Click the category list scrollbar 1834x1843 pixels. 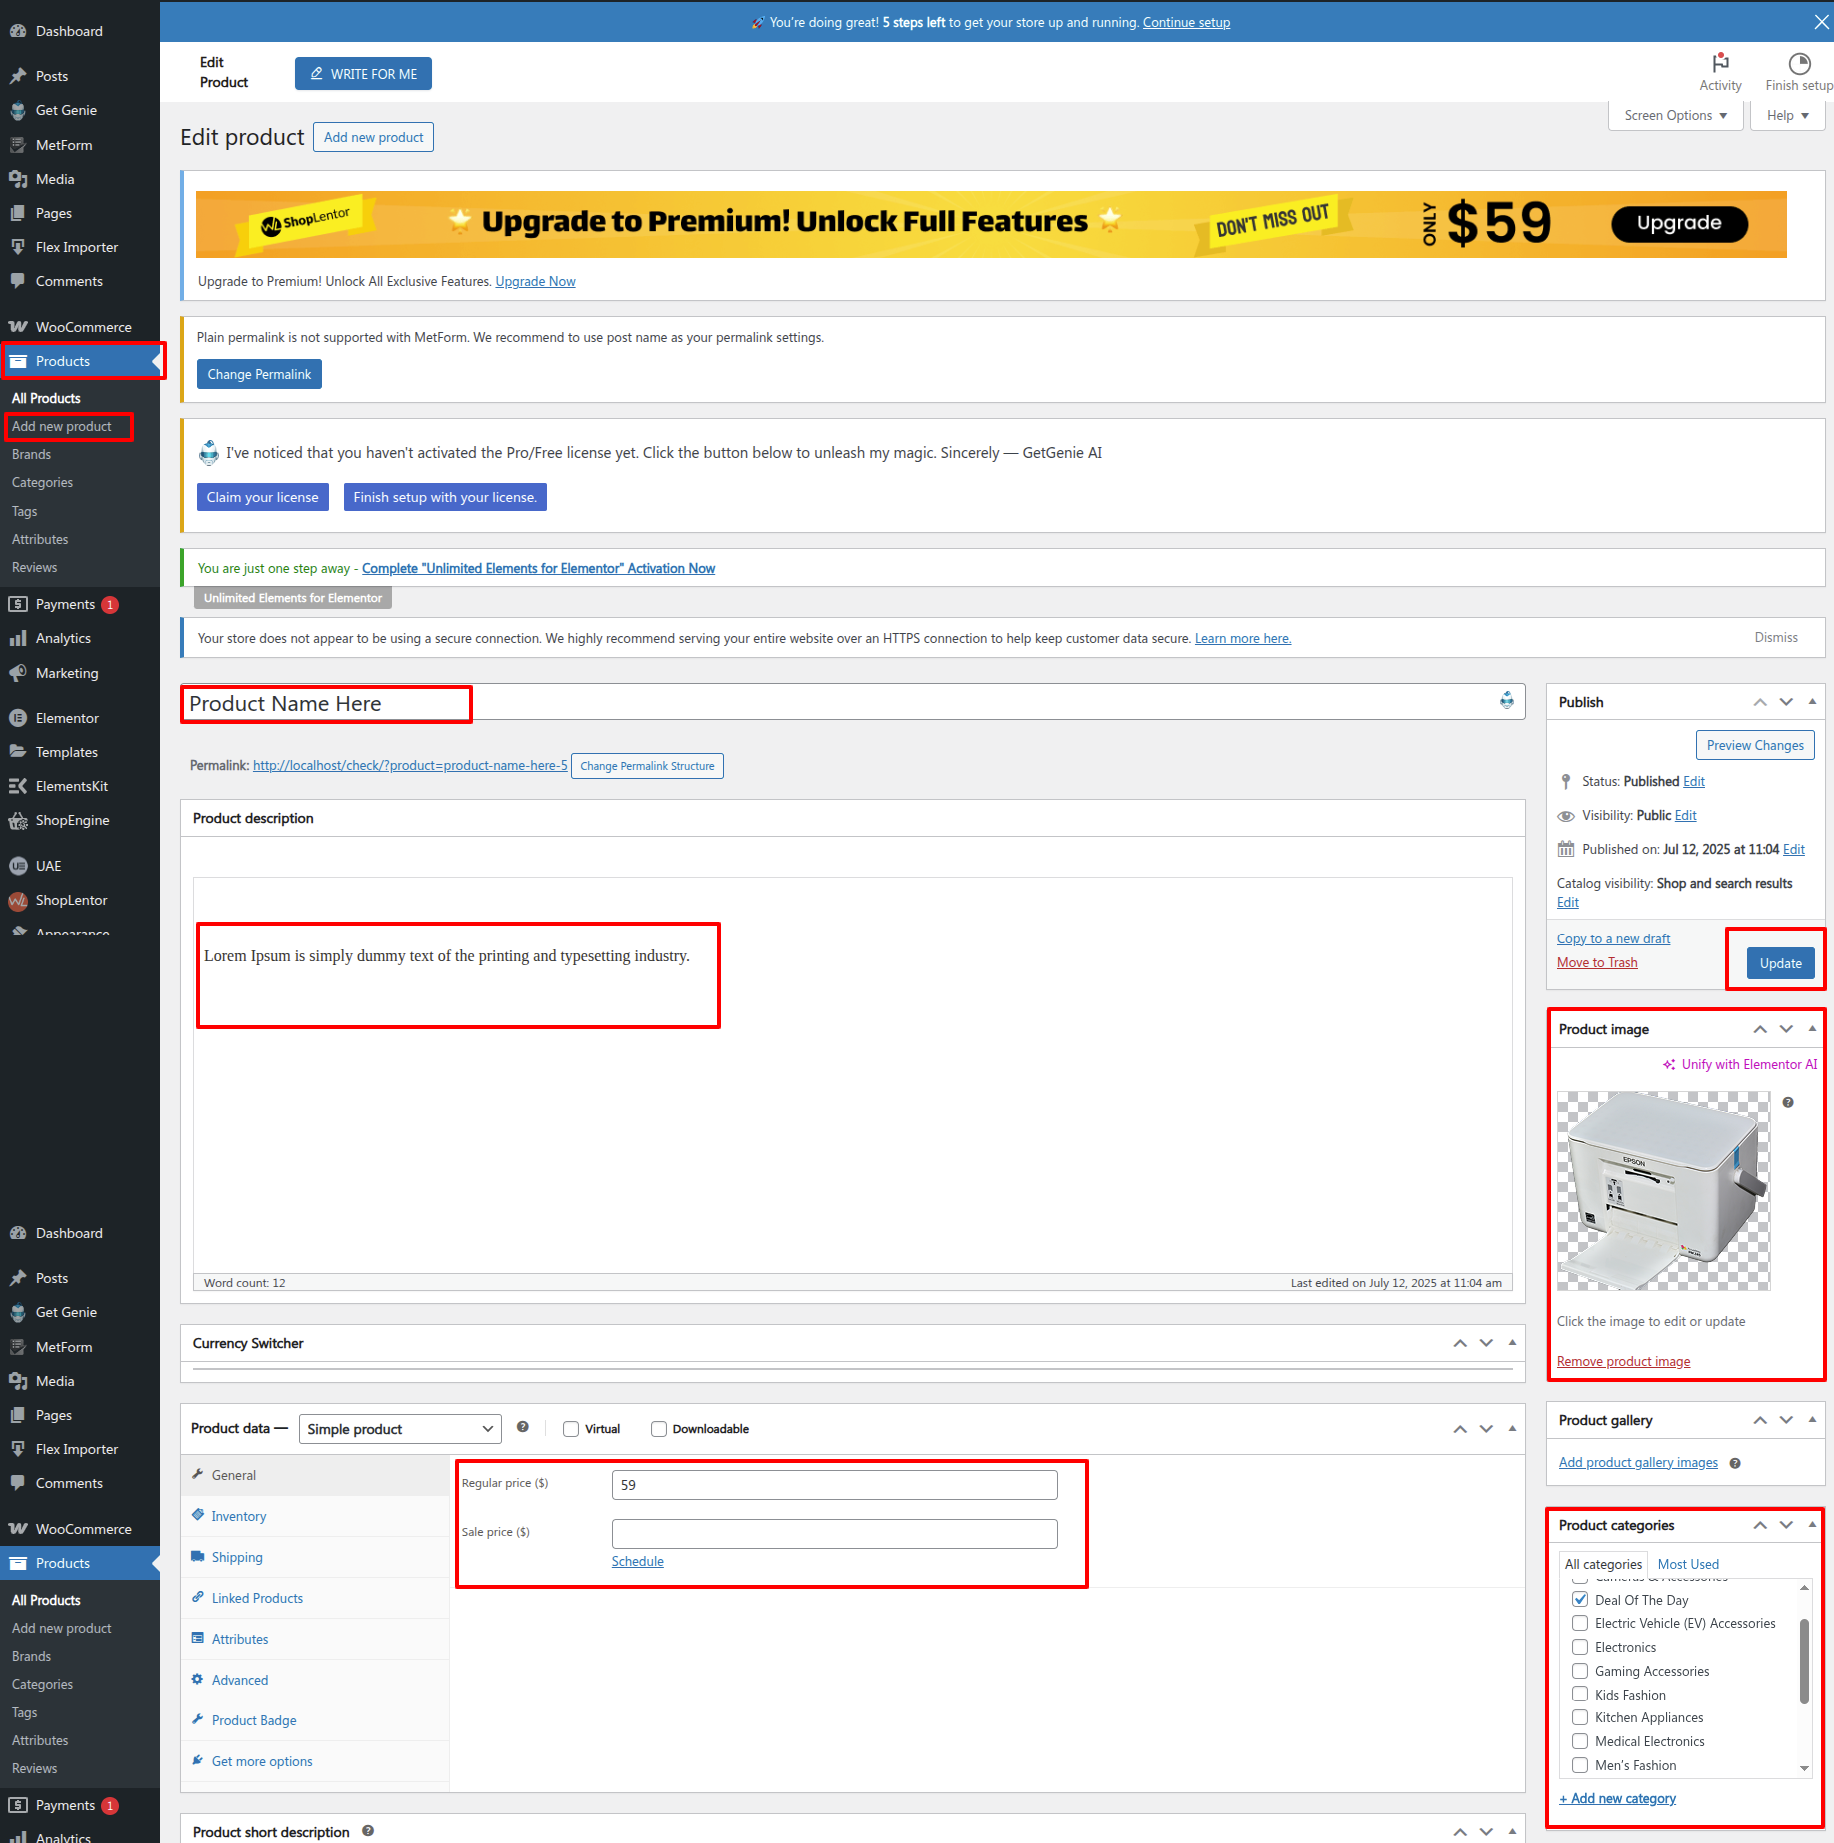[x=1804, y=1660]
